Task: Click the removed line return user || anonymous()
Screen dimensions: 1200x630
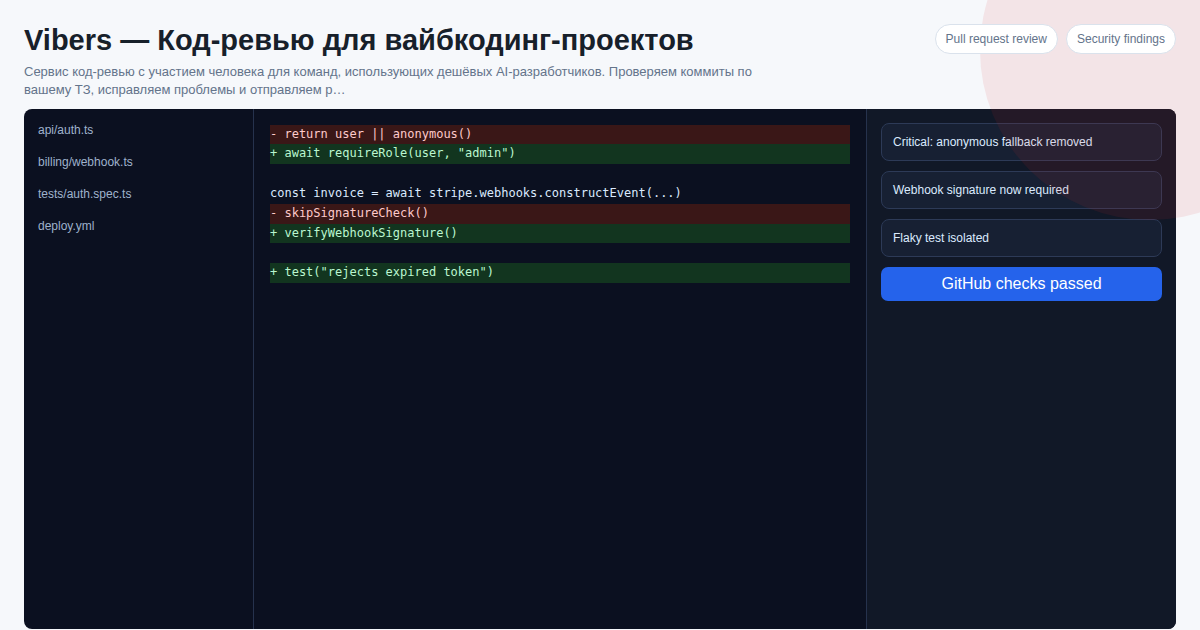Action: click(x=560, y=134)
